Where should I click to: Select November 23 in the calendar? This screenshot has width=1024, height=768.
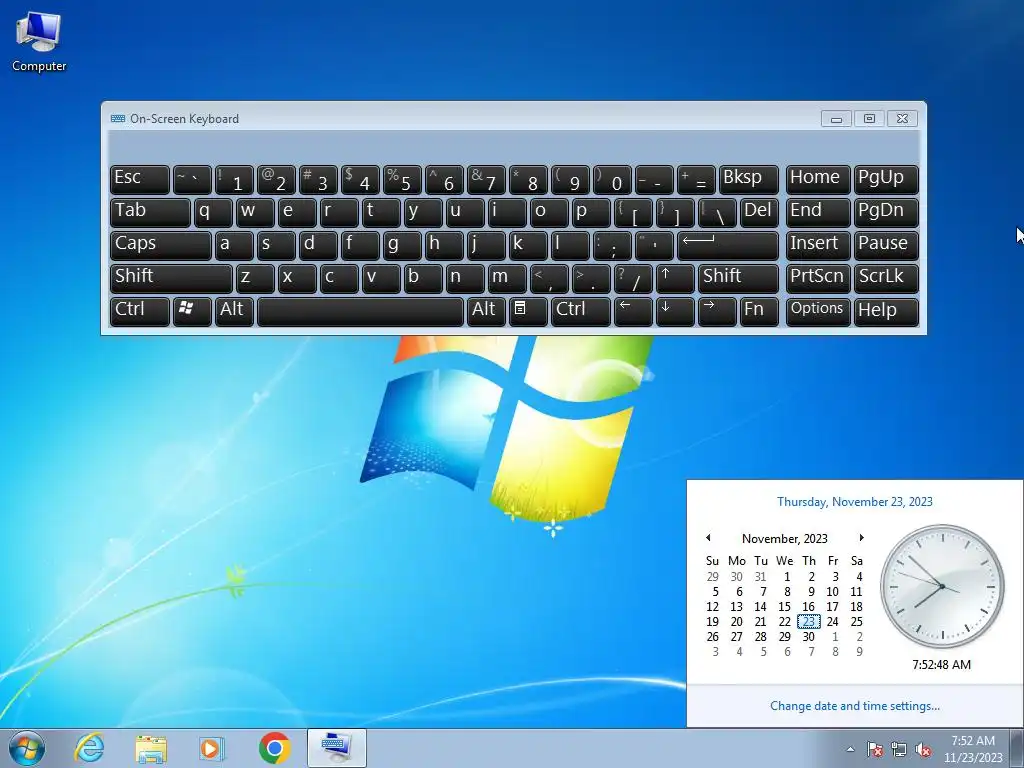click(808, 621)
